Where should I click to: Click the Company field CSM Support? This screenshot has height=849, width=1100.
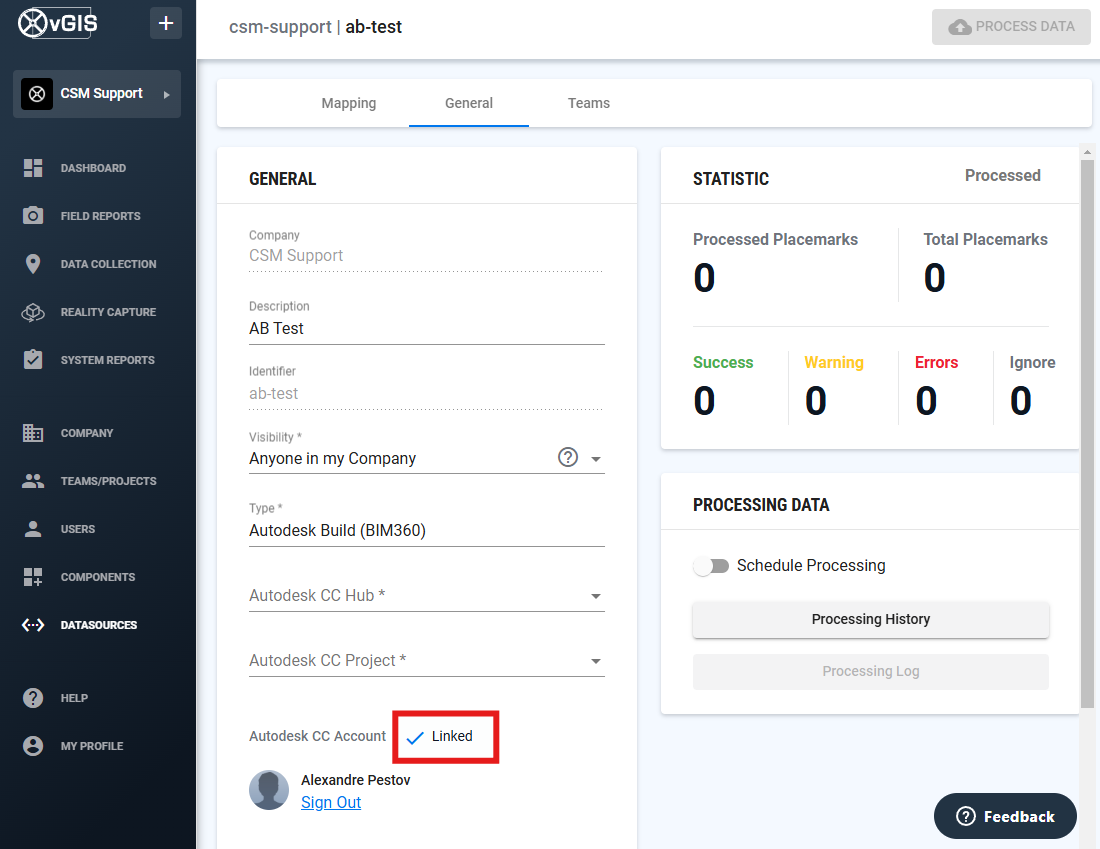427,255
